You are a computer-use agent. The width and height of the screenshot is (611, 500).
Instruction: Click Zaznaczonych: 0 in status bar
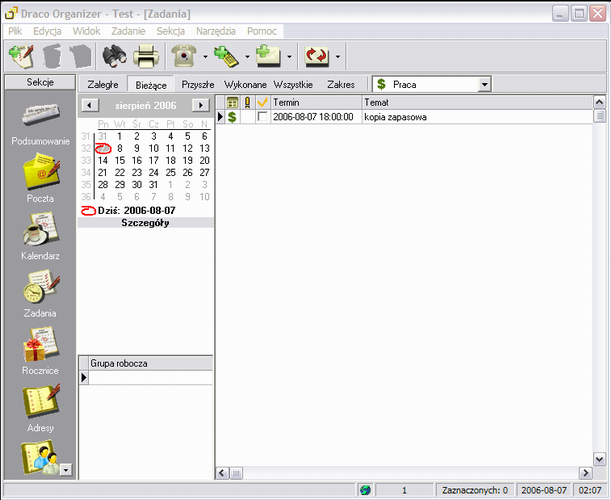pos(475,490)
